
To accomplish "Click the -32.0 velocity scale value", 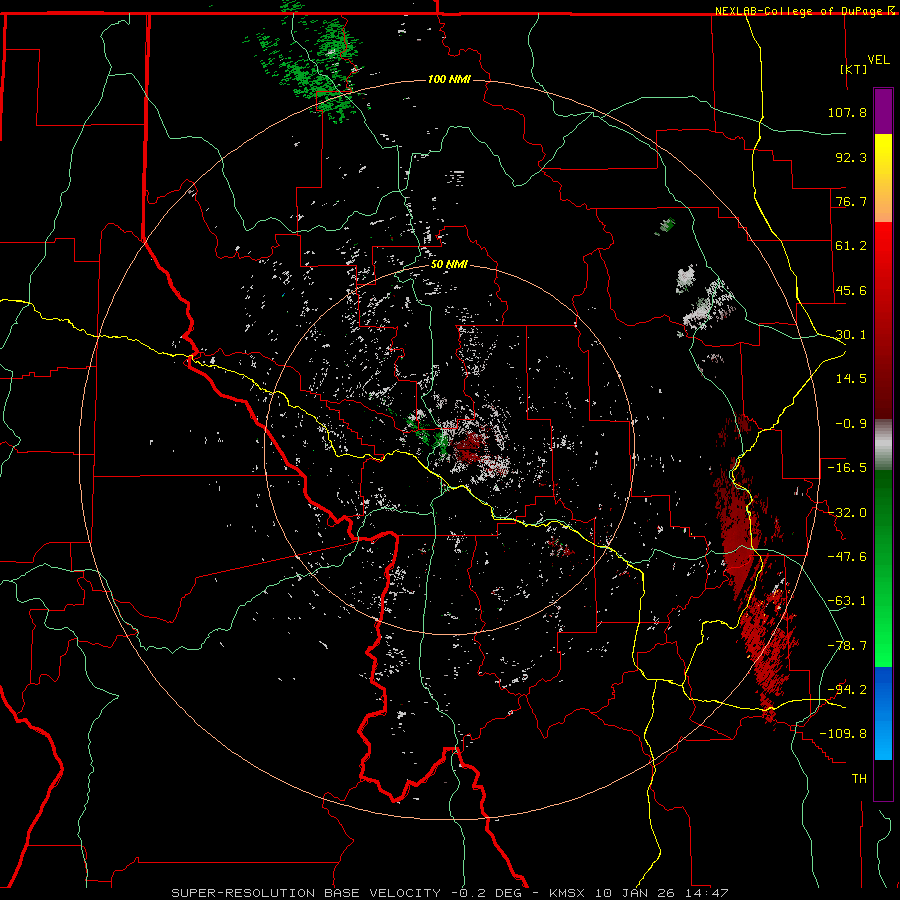I will click(847, 513).
